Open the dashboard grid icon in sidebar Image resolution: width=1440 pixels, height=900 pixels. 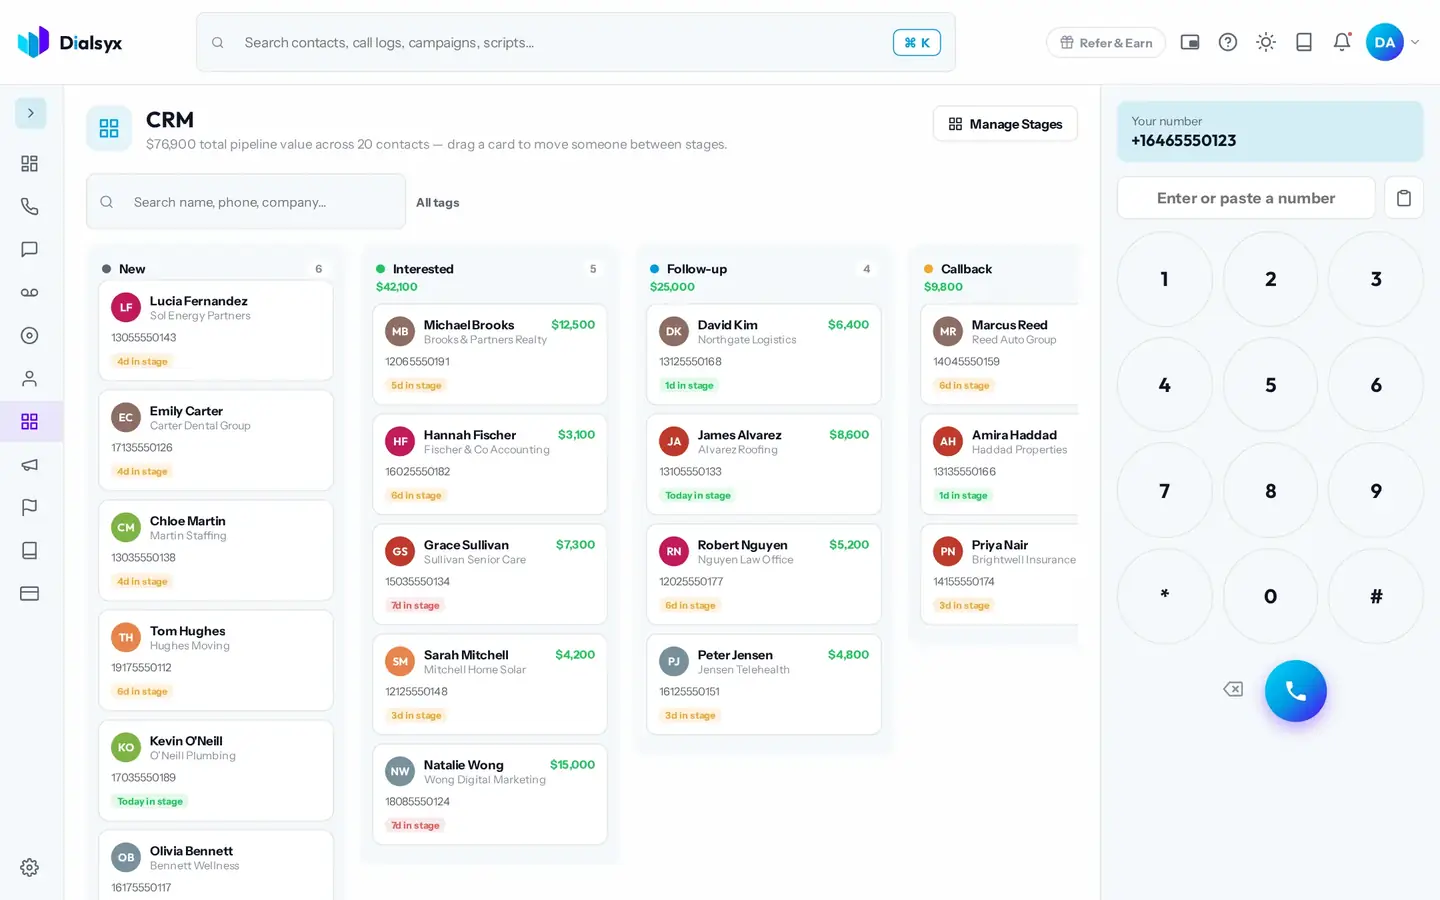(x=30, y=163)
